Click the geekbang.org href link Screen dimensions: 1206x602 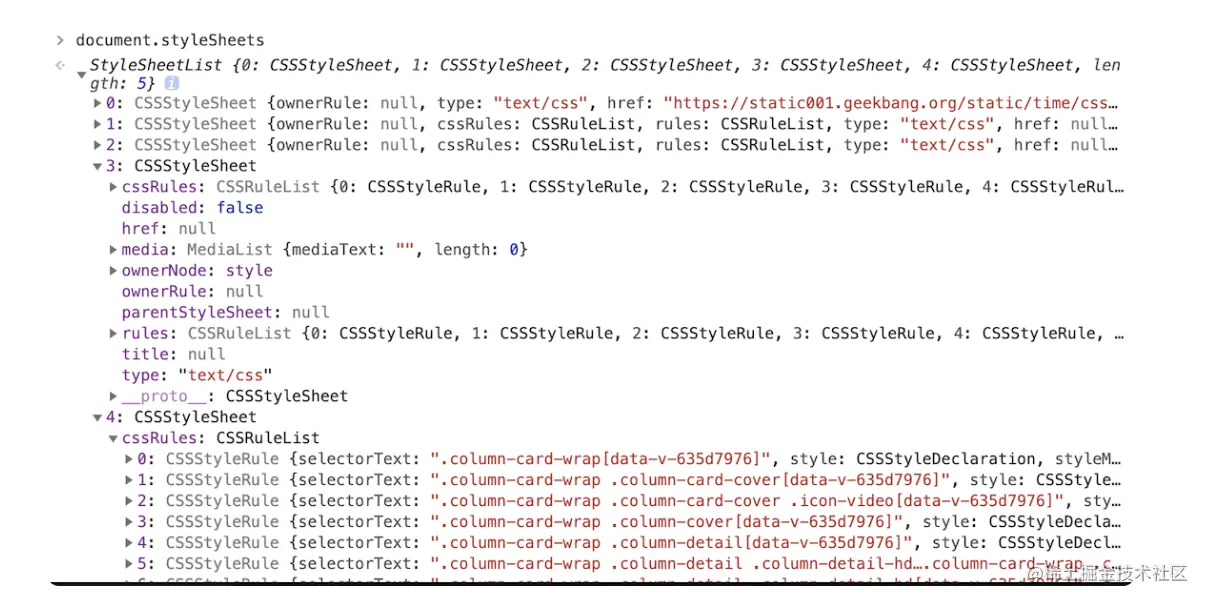[890, 103]
